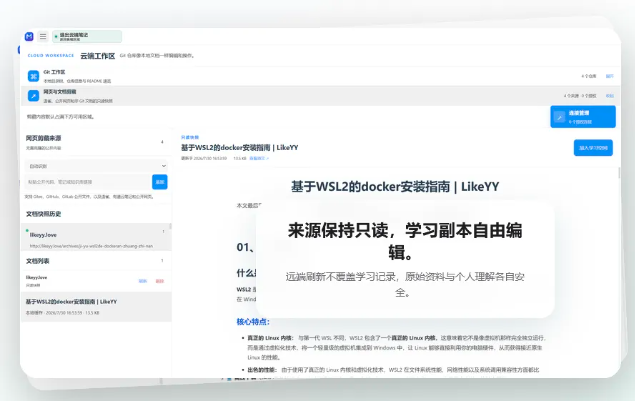Click the green status pill in header
Image resolution: width=635 pixels, height=401 pixels.
click(x=87, y=36)
